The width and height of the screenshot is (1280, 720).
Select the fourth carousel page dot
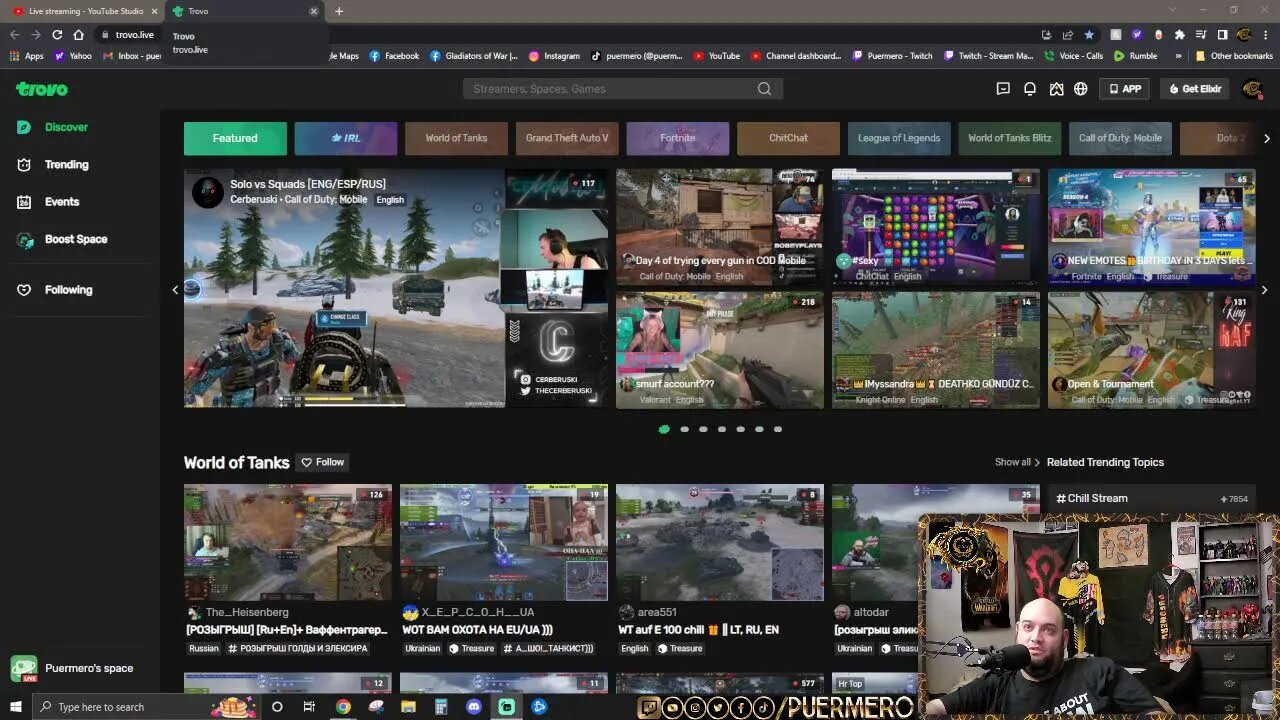click(x=722, y=429)
